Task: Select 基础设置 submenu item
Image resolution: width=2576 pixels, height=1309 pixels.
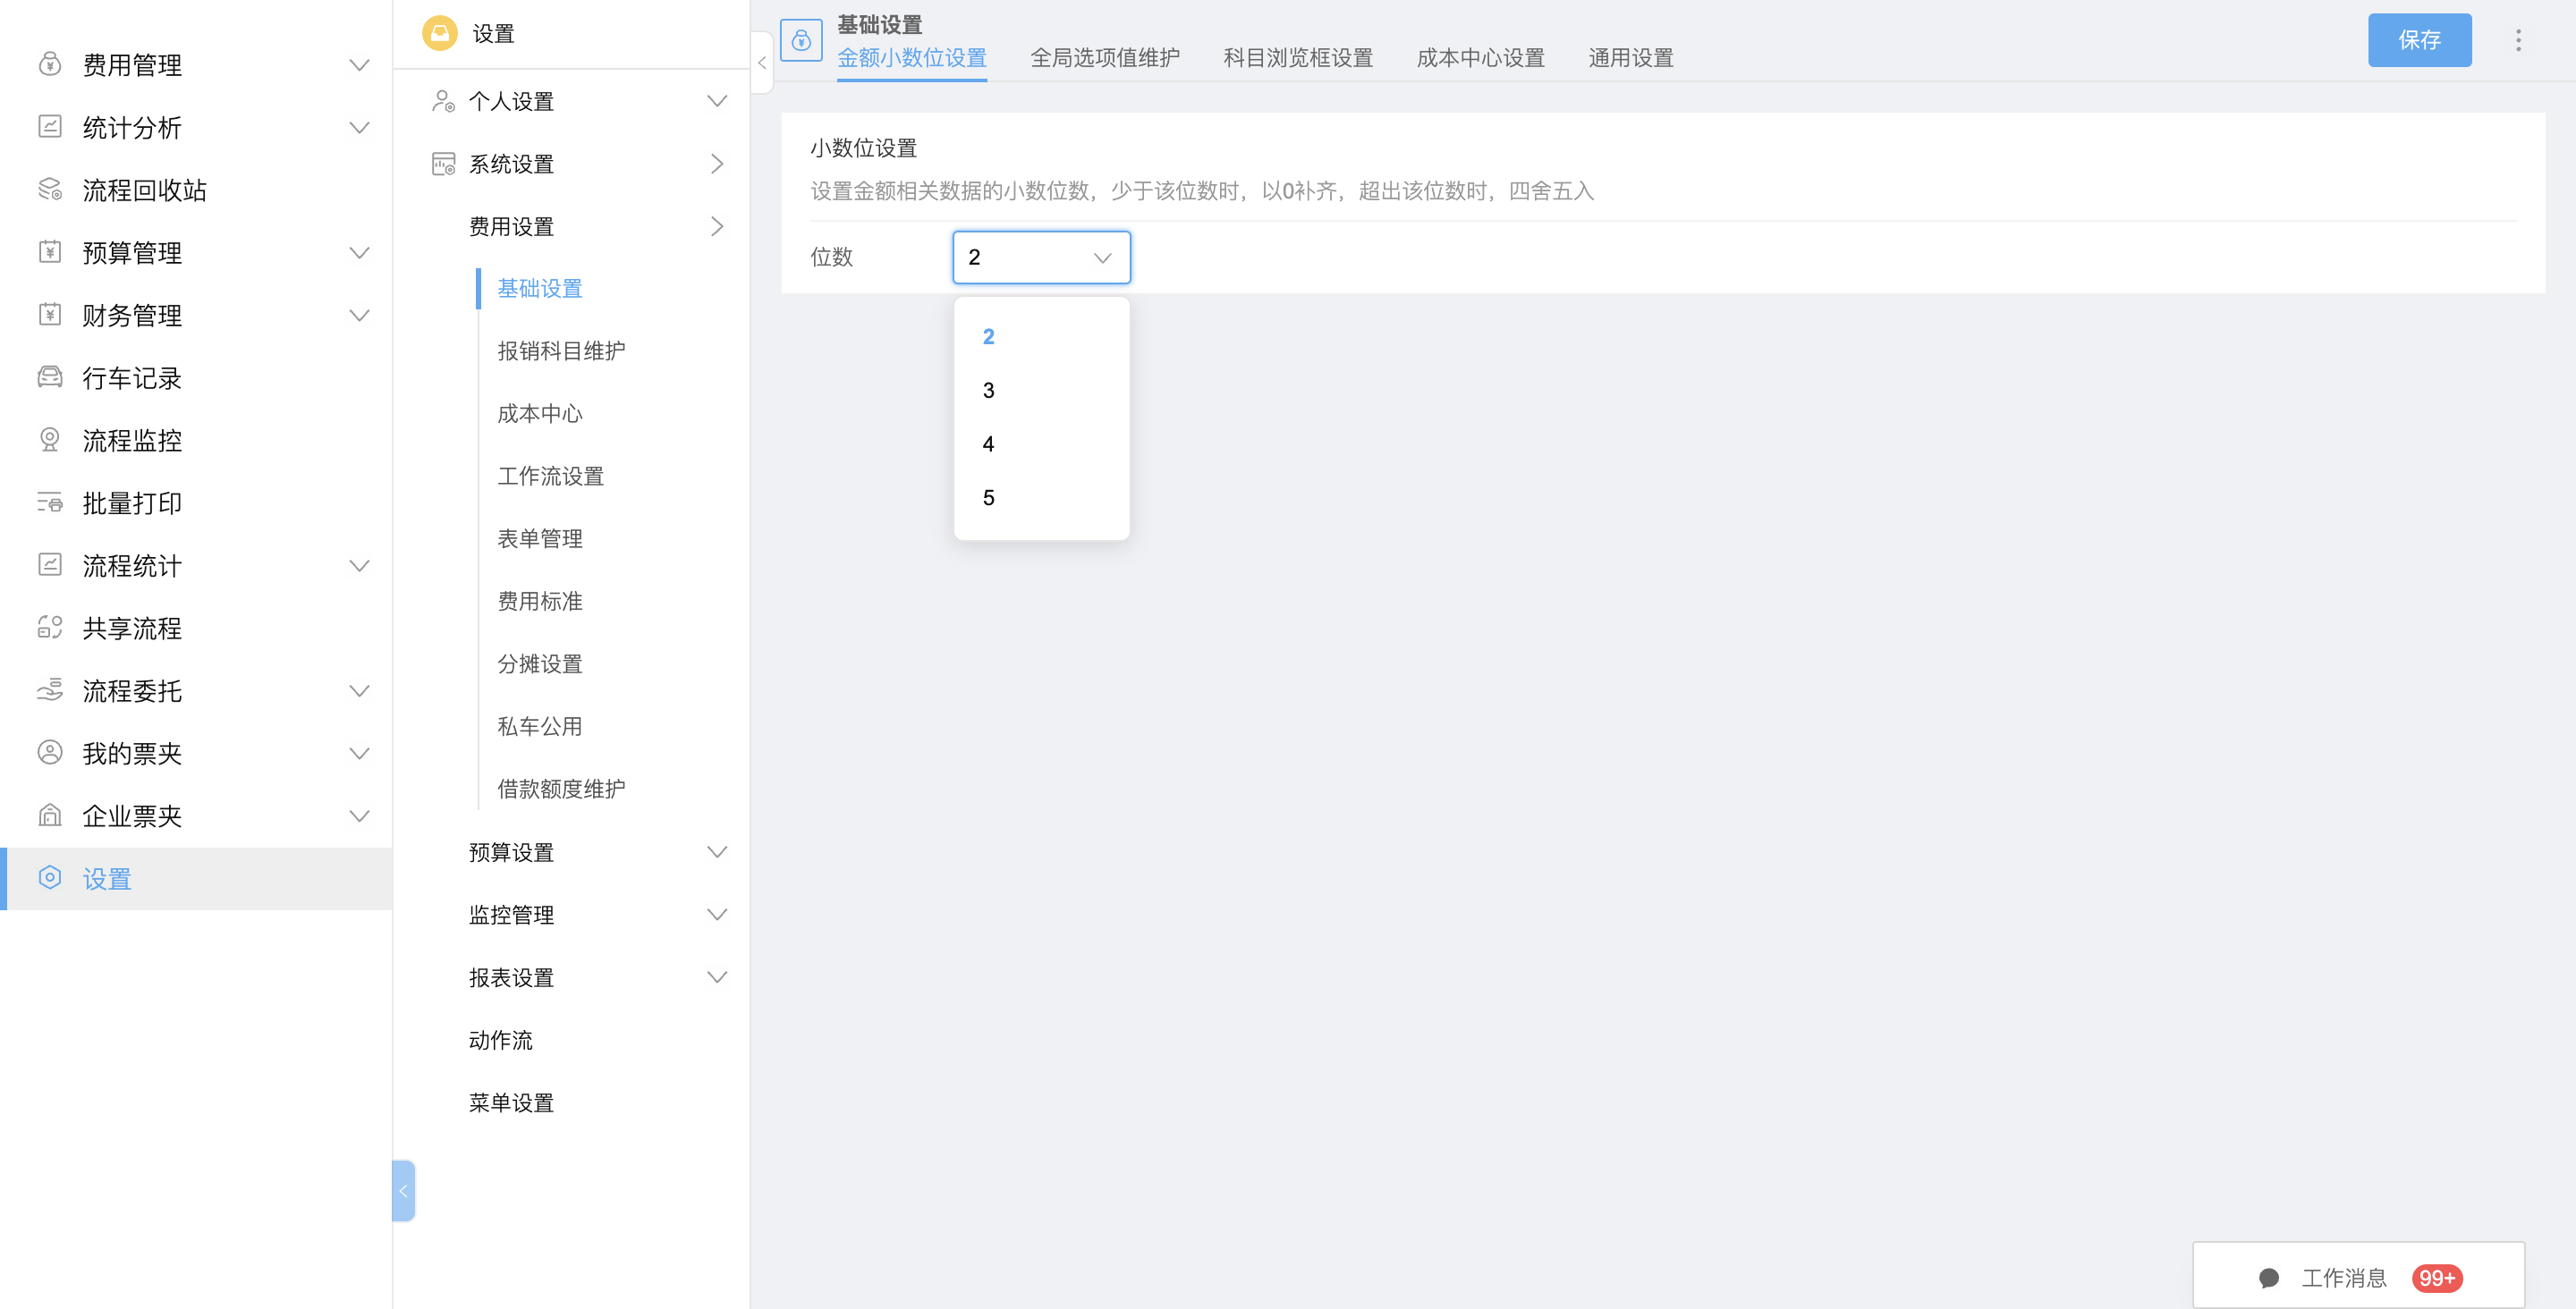Action: tap(540, 288)
